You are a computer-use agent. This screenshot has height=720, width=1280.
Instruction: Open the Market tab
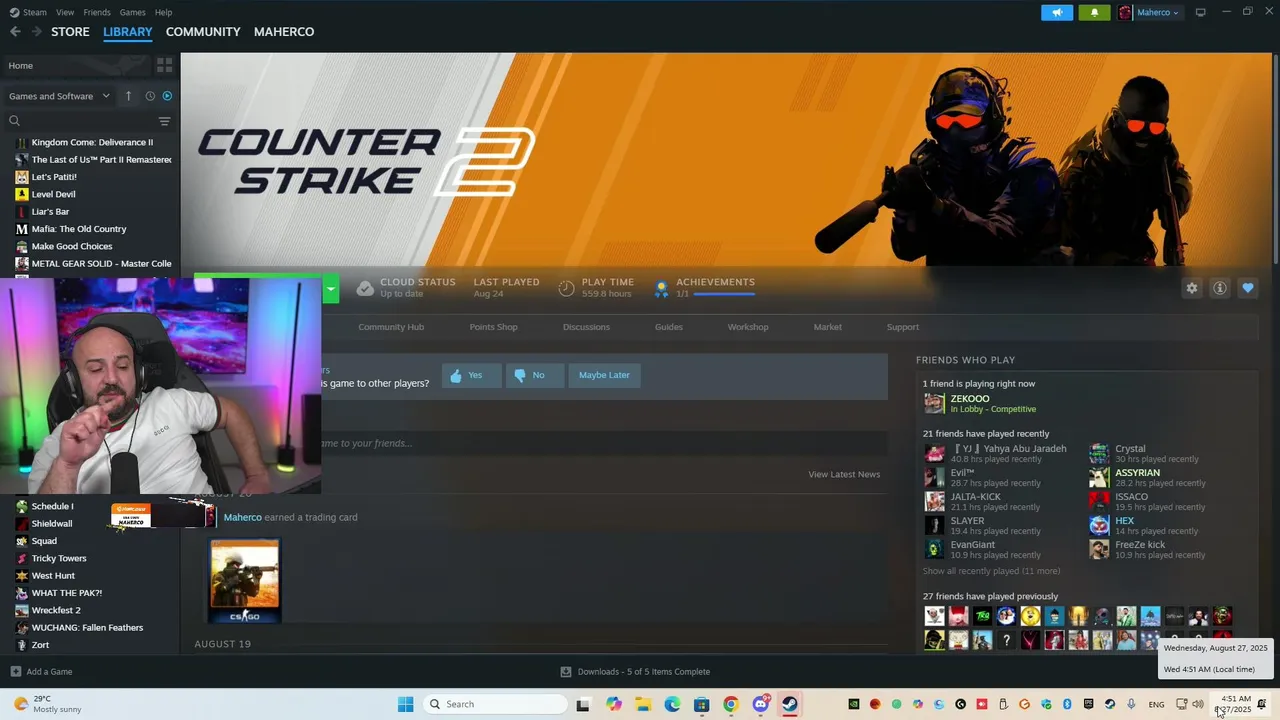point(828,327)
